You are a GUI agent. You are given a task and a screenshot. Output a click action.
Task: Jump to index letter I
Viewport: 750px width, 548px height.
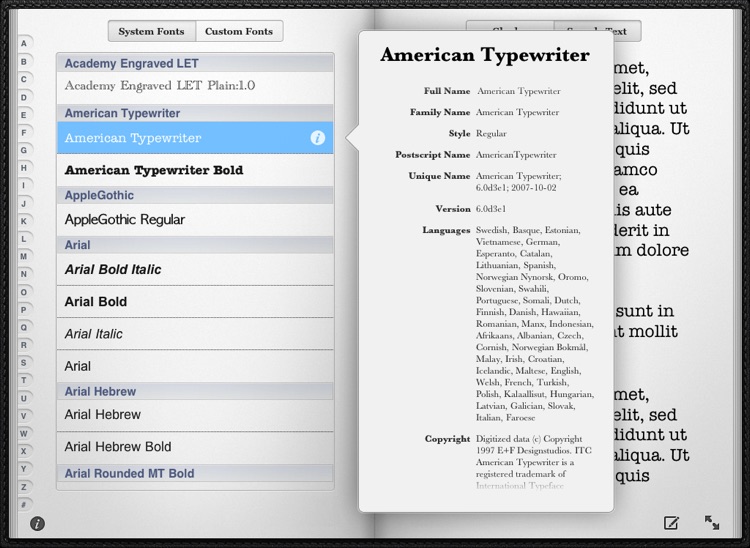24,186
